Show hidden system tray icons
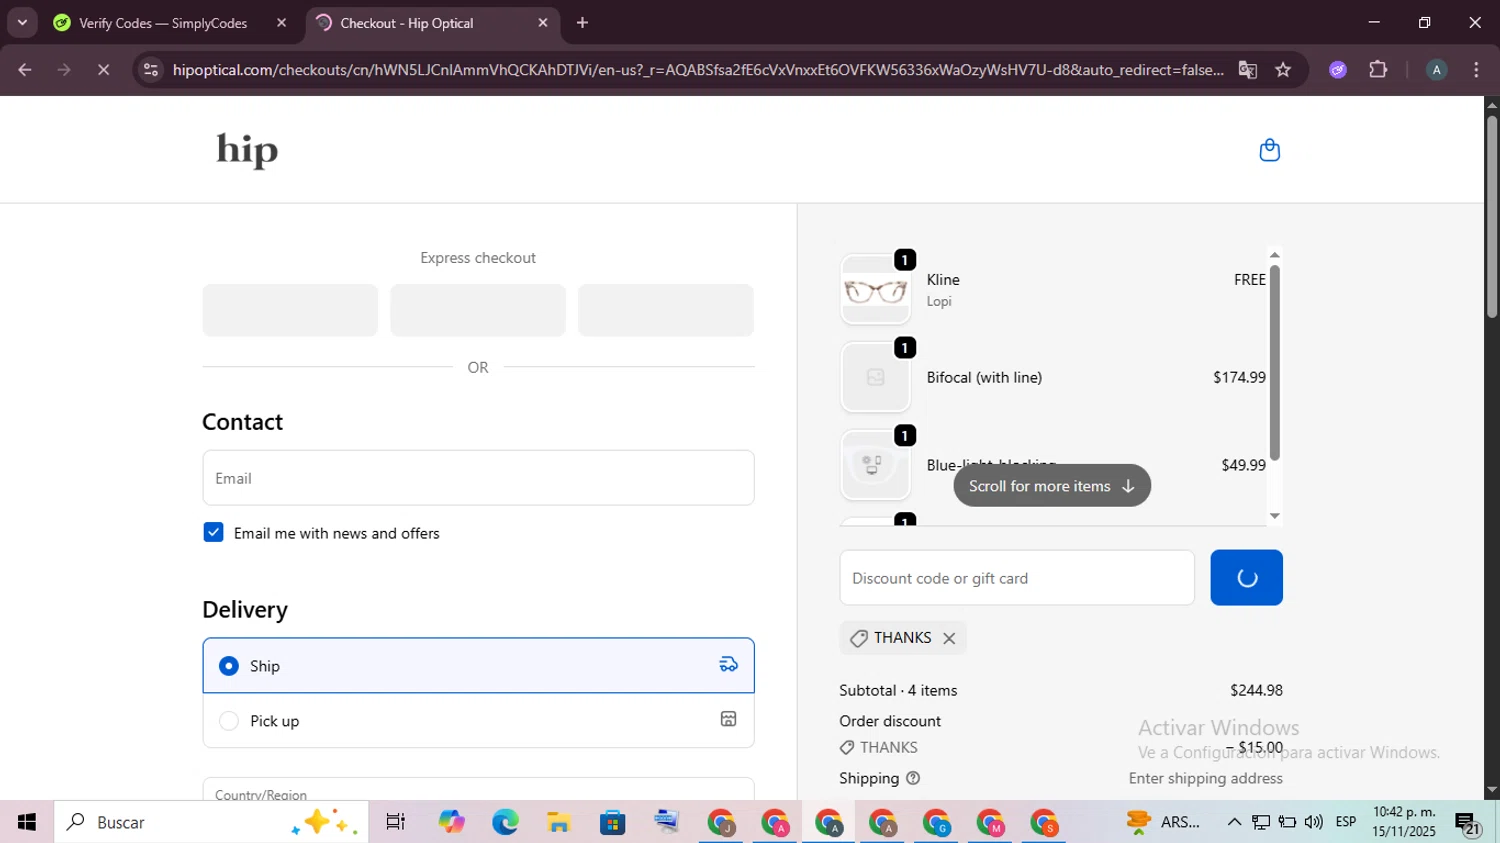Screen dimensions: 1500x843 [x=1234, y=822]
